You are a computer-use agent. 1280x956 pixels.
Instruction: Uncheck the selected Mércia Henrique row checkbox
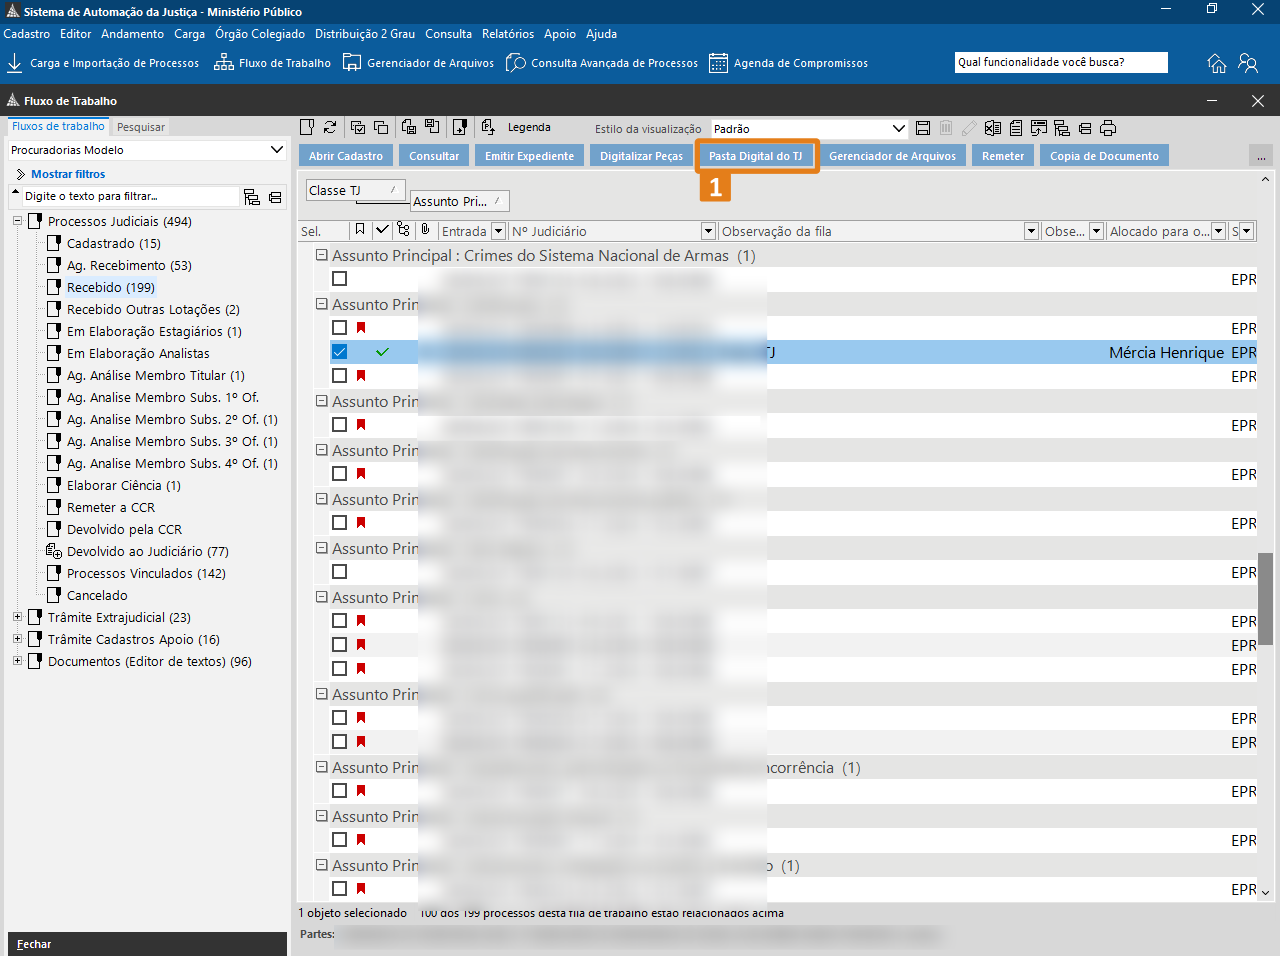pyautogui.click(x=340, y=352)
